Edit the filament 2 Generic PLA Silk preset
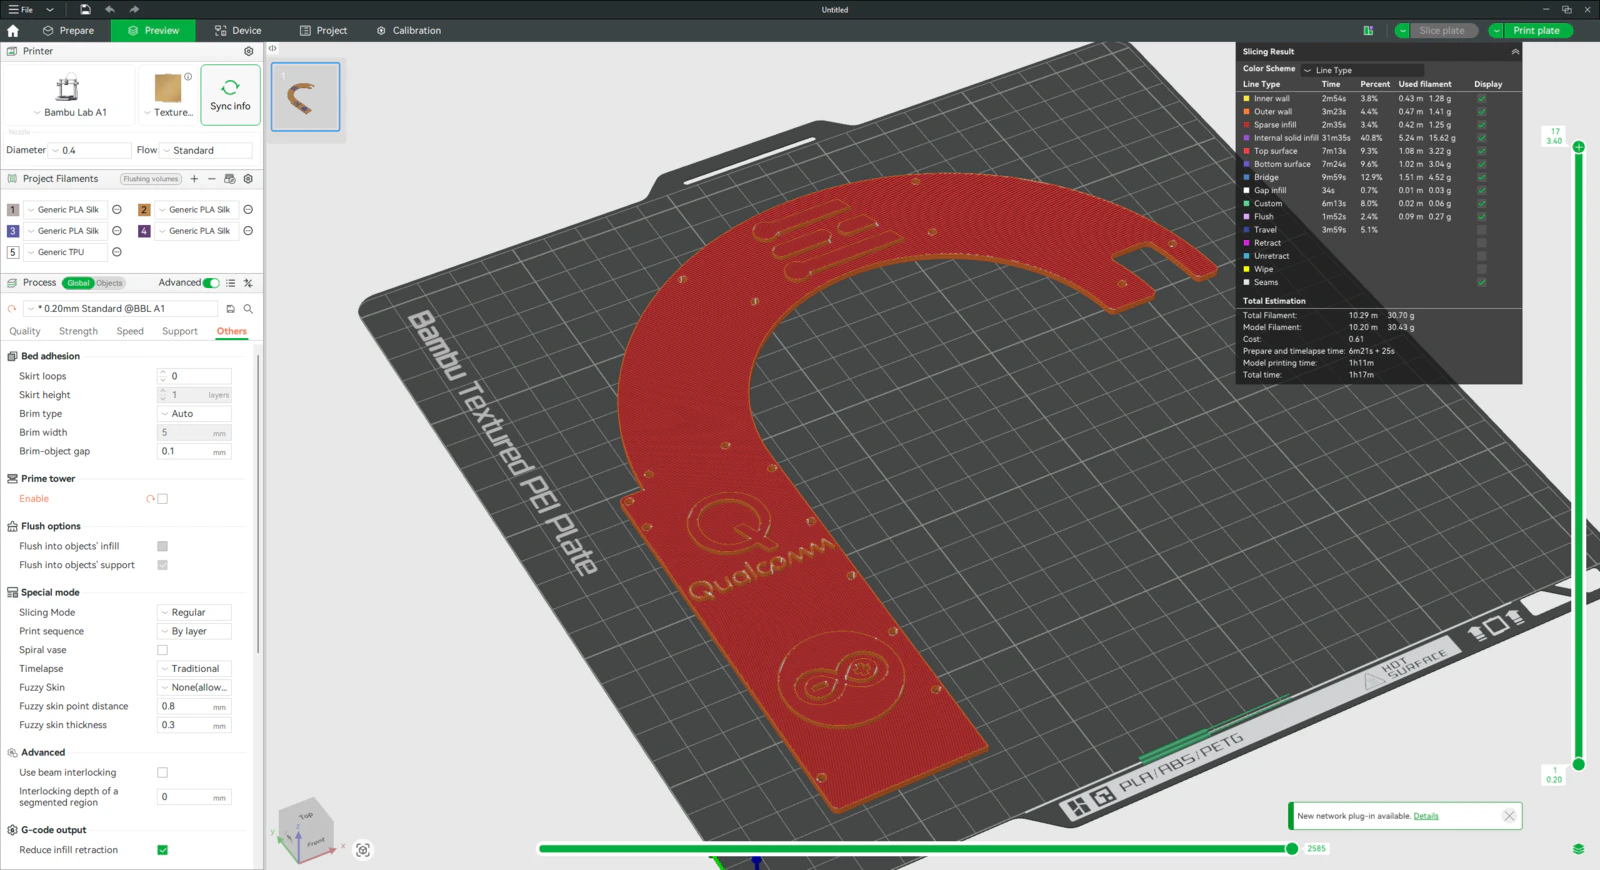The height and width of the screenshot is (870, 1600). [x=248, y=210]
